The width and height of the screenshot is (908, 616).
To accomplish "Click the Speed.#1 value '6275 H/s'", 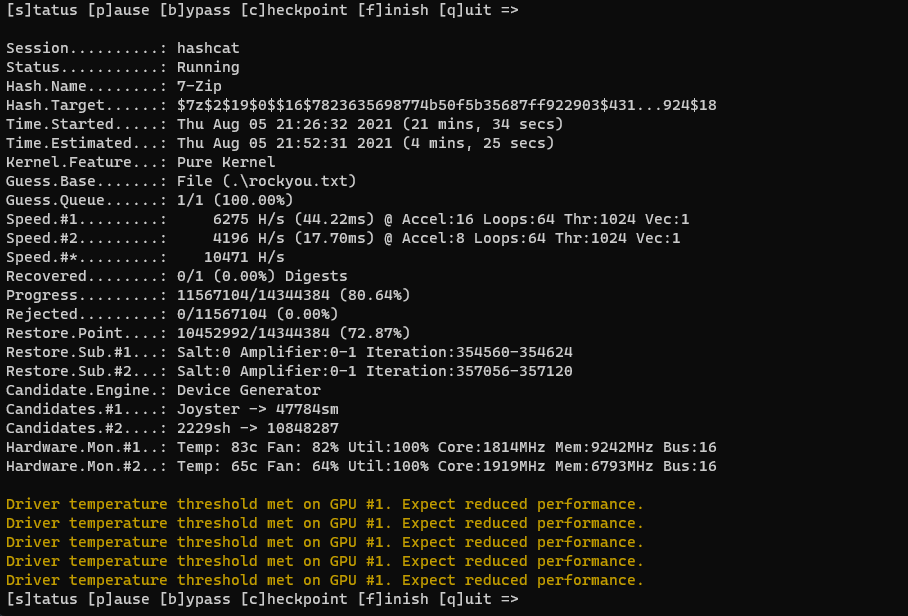I will pos(248,219).
